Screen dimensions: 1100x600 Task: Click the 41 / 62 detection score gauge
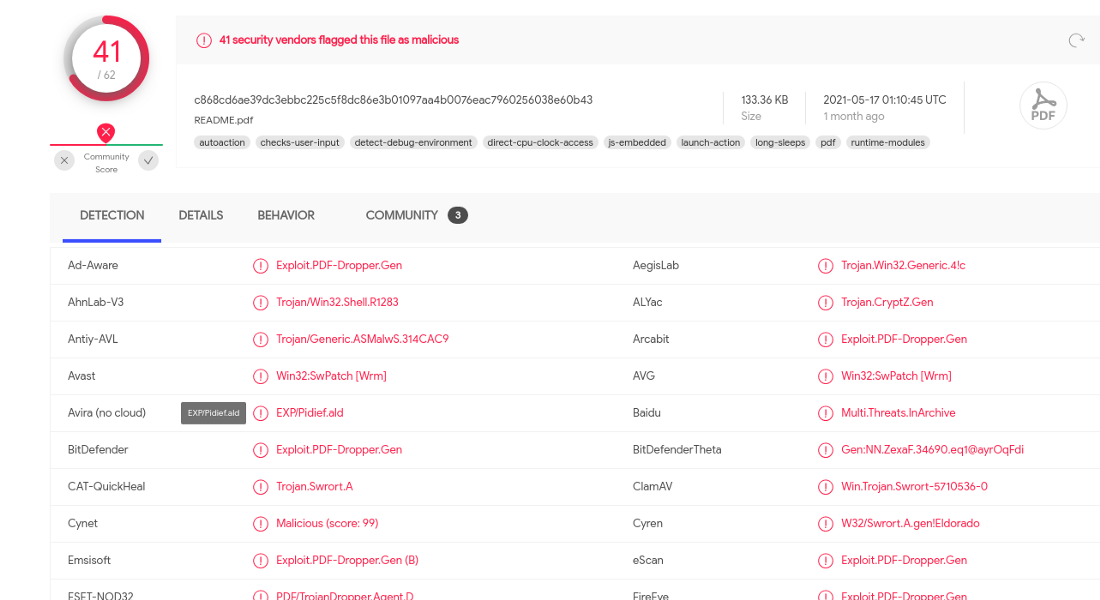click(106, 59)
